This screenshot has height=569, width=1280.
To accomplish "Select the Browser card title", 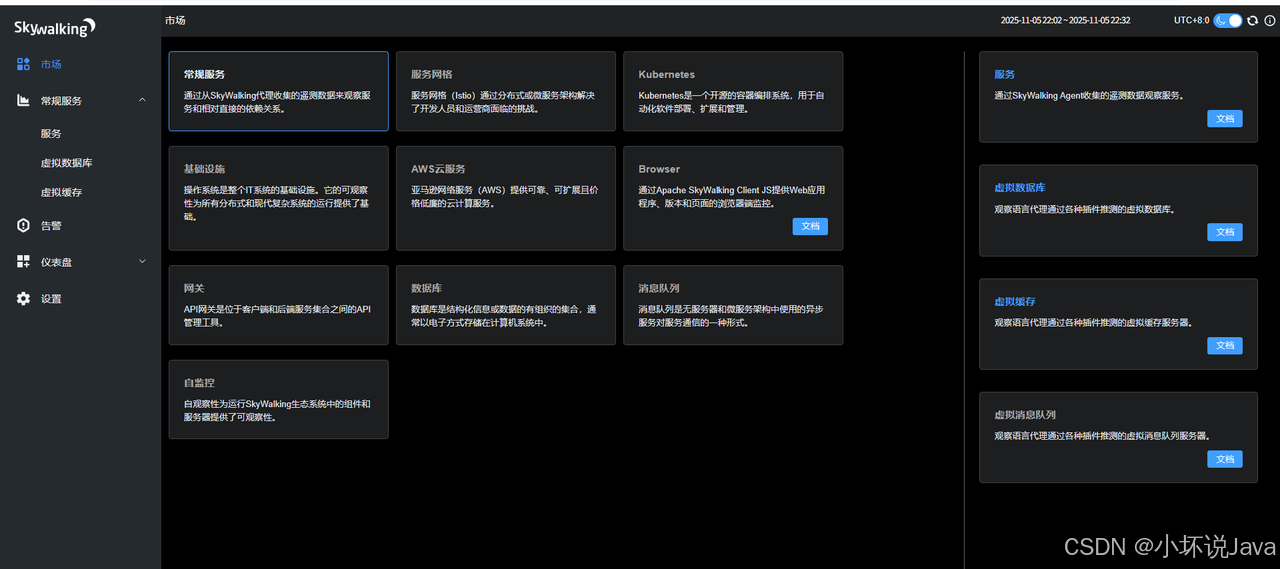I will [x=659, y=169].
